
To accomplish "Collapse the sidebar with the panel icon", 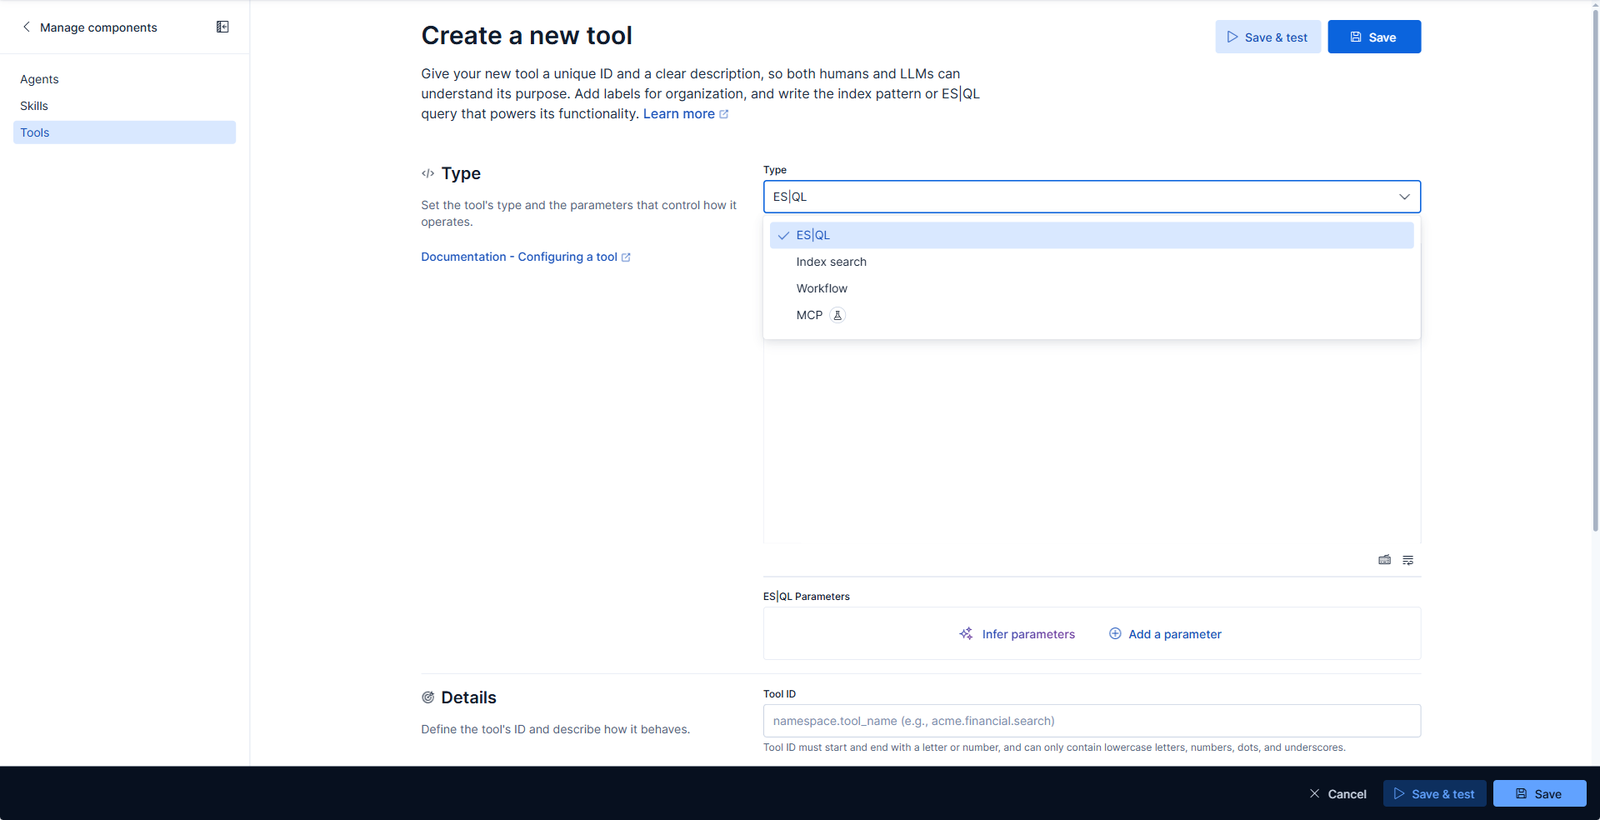I will (223, 27).
